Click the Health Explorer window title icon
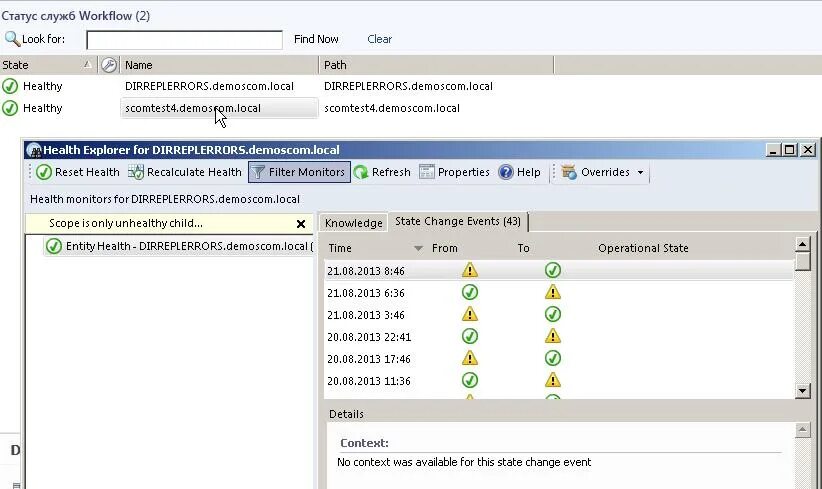822x489 pixels. coord(34,150)
